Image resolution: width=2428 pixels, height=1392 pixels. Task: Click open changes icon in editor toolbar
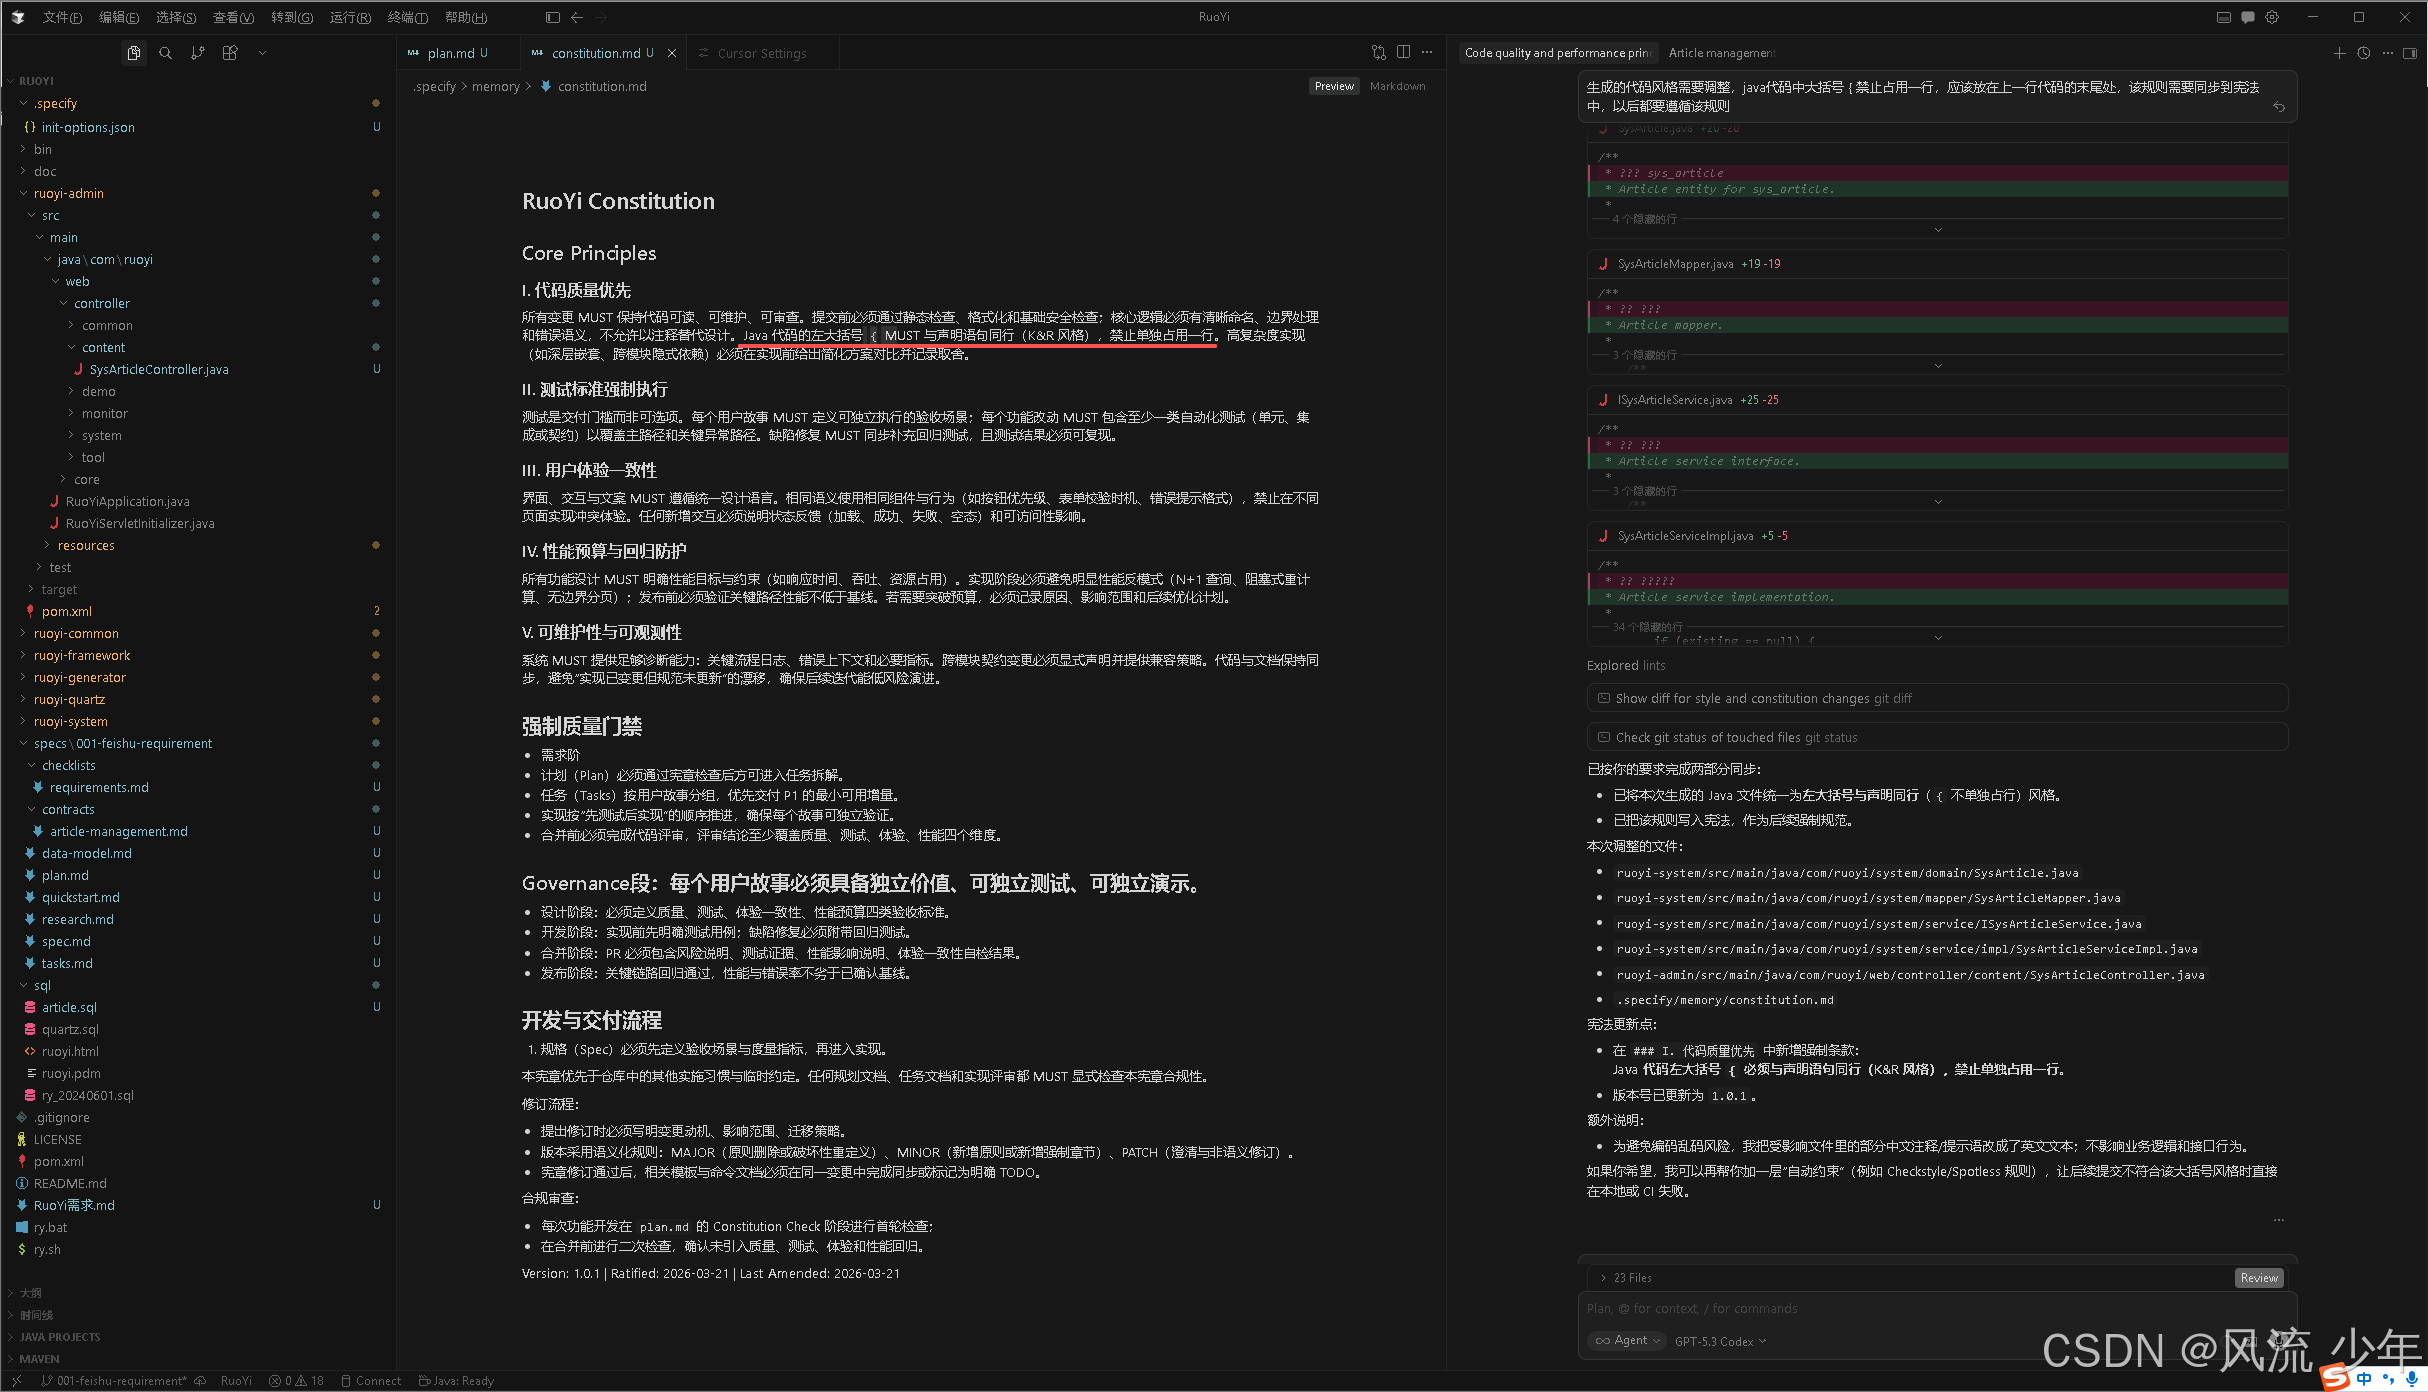tap(1379, 52)
